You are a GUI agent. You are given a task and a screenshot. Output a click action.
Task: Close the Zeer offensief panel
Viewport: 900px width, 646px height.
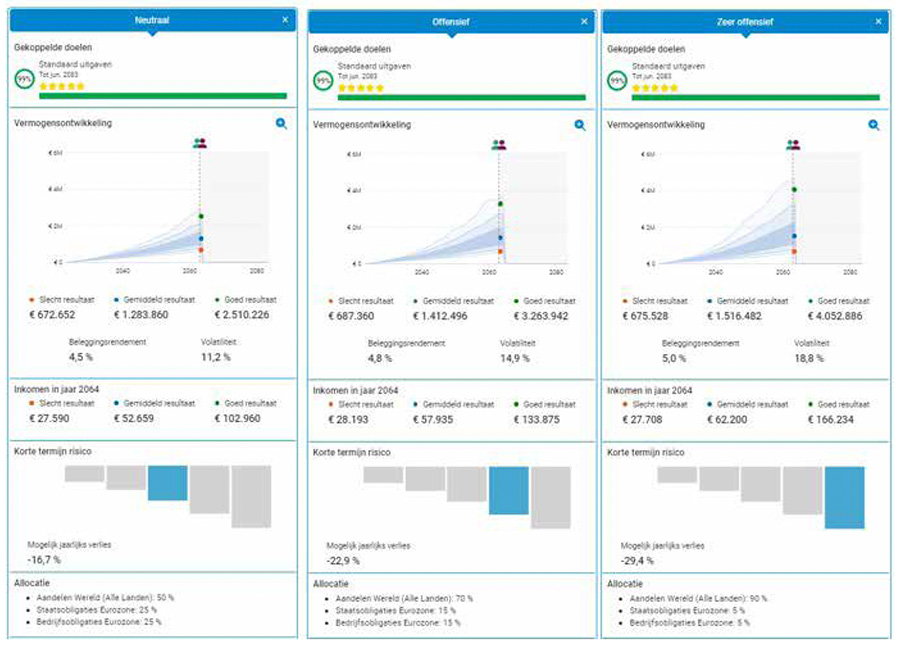[879, 21]
